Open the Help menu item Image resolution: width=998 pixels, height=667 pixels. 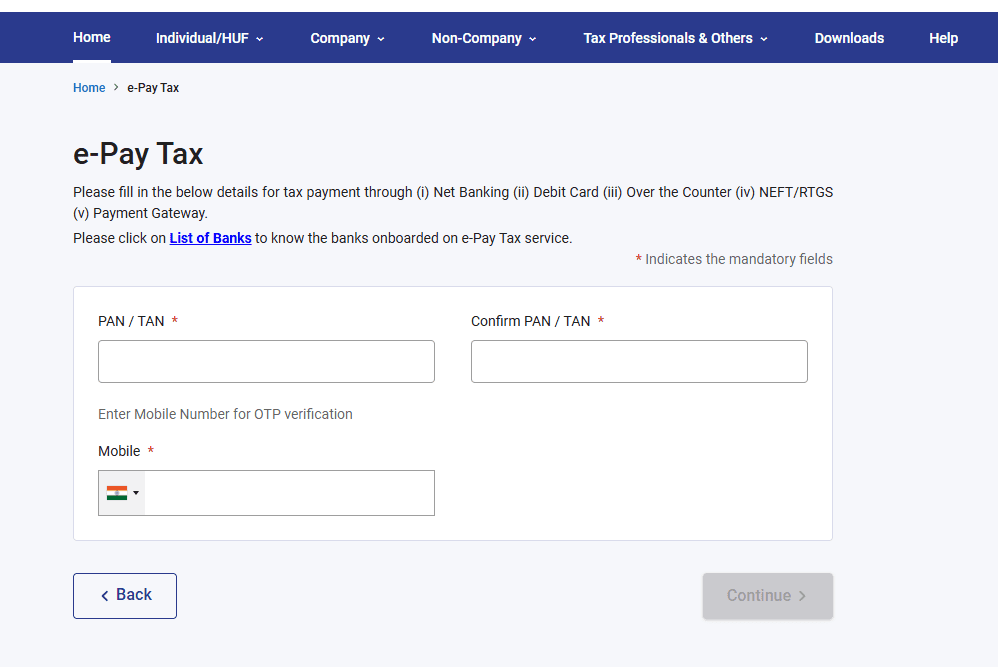pyautogui.click(x=943, y=38)
